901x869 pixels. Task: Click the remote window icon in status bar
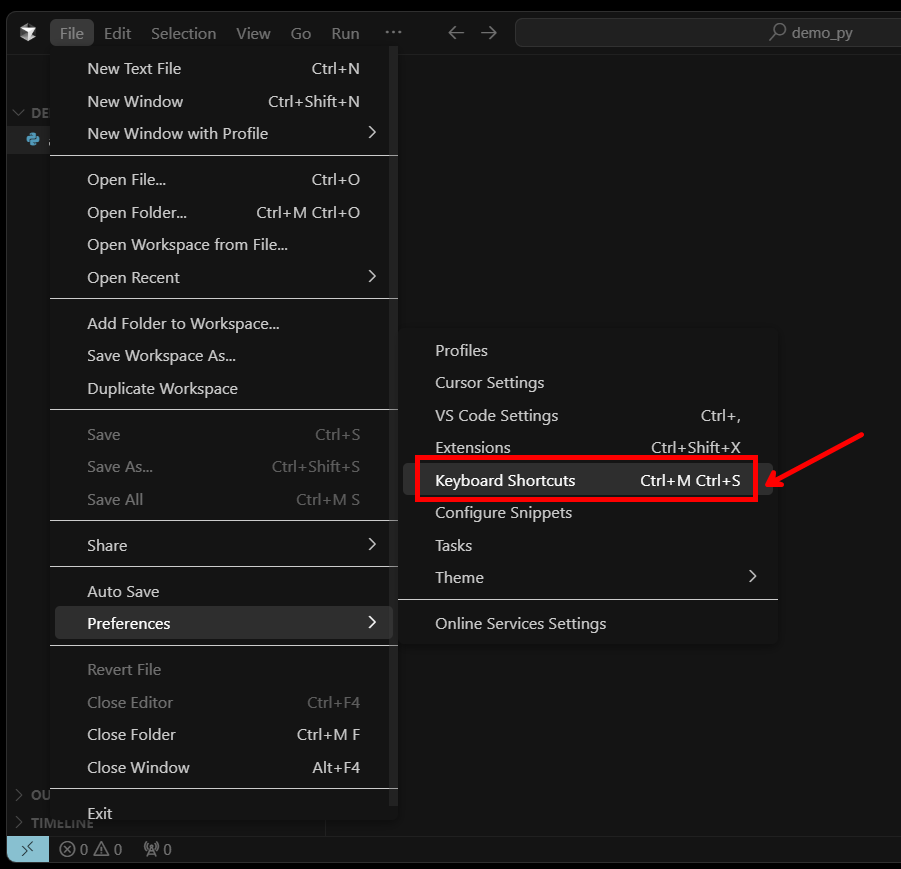pyautogui.click(x=28, y=849)
